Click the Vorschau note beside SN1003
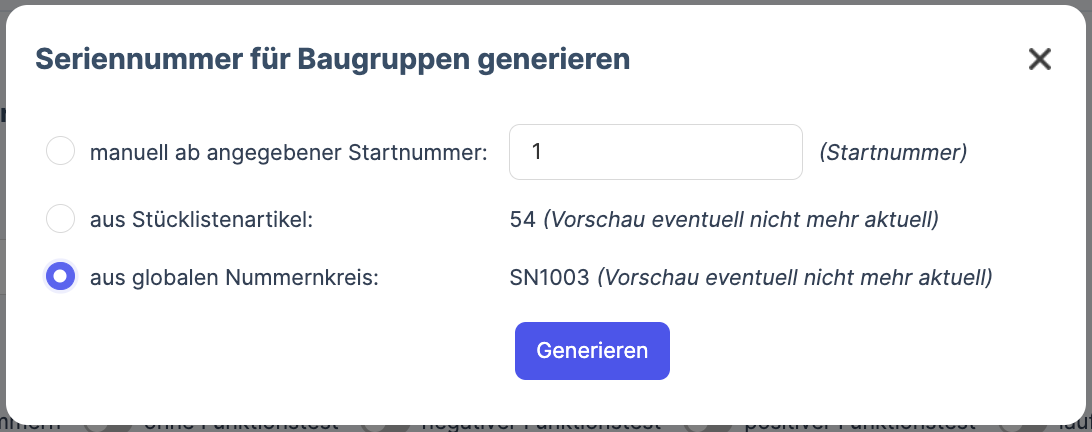This screenshot has width=1092, height=432. pyautogui.click(x=794, y=278)
